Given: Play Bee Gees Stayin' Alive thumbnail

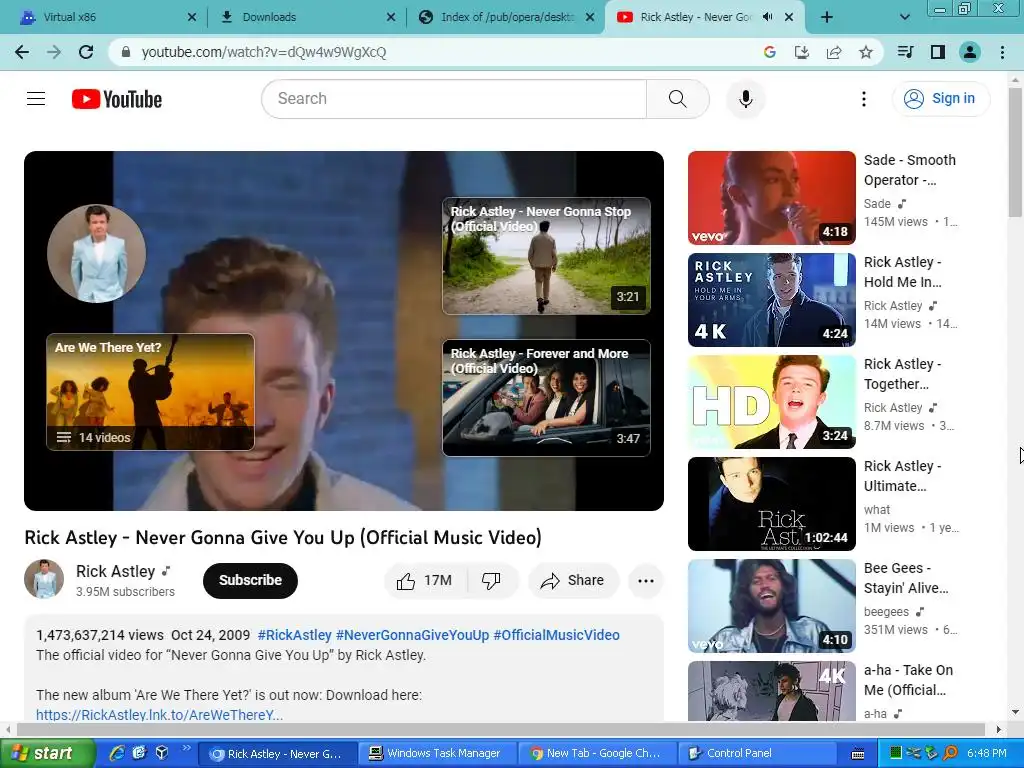Looking at the screenshot, I should [771, 605].
